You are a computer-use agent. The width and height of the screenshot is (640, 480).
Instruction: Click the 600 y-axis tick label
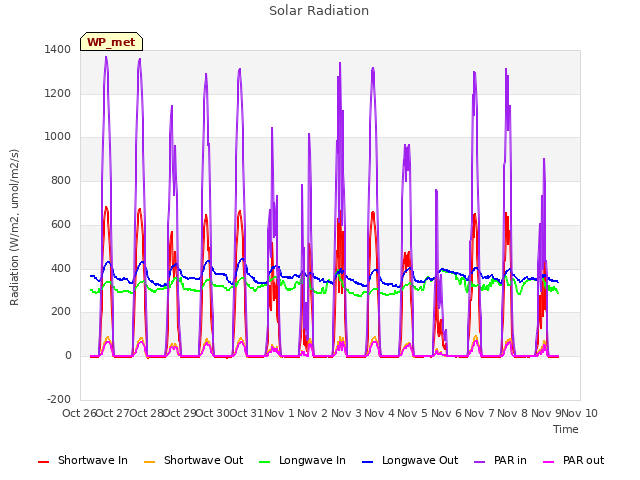61,224
